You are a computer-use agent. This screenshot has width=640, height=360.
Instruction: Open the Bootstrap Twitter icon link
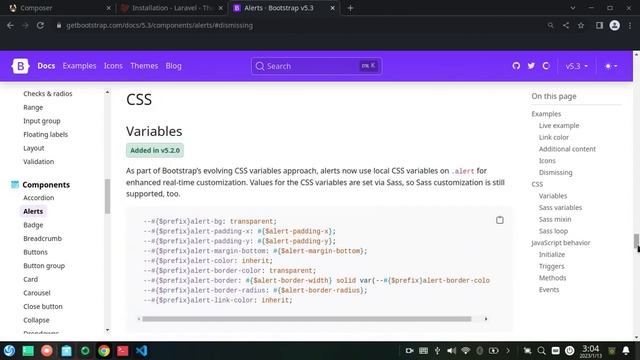(531, 66)
